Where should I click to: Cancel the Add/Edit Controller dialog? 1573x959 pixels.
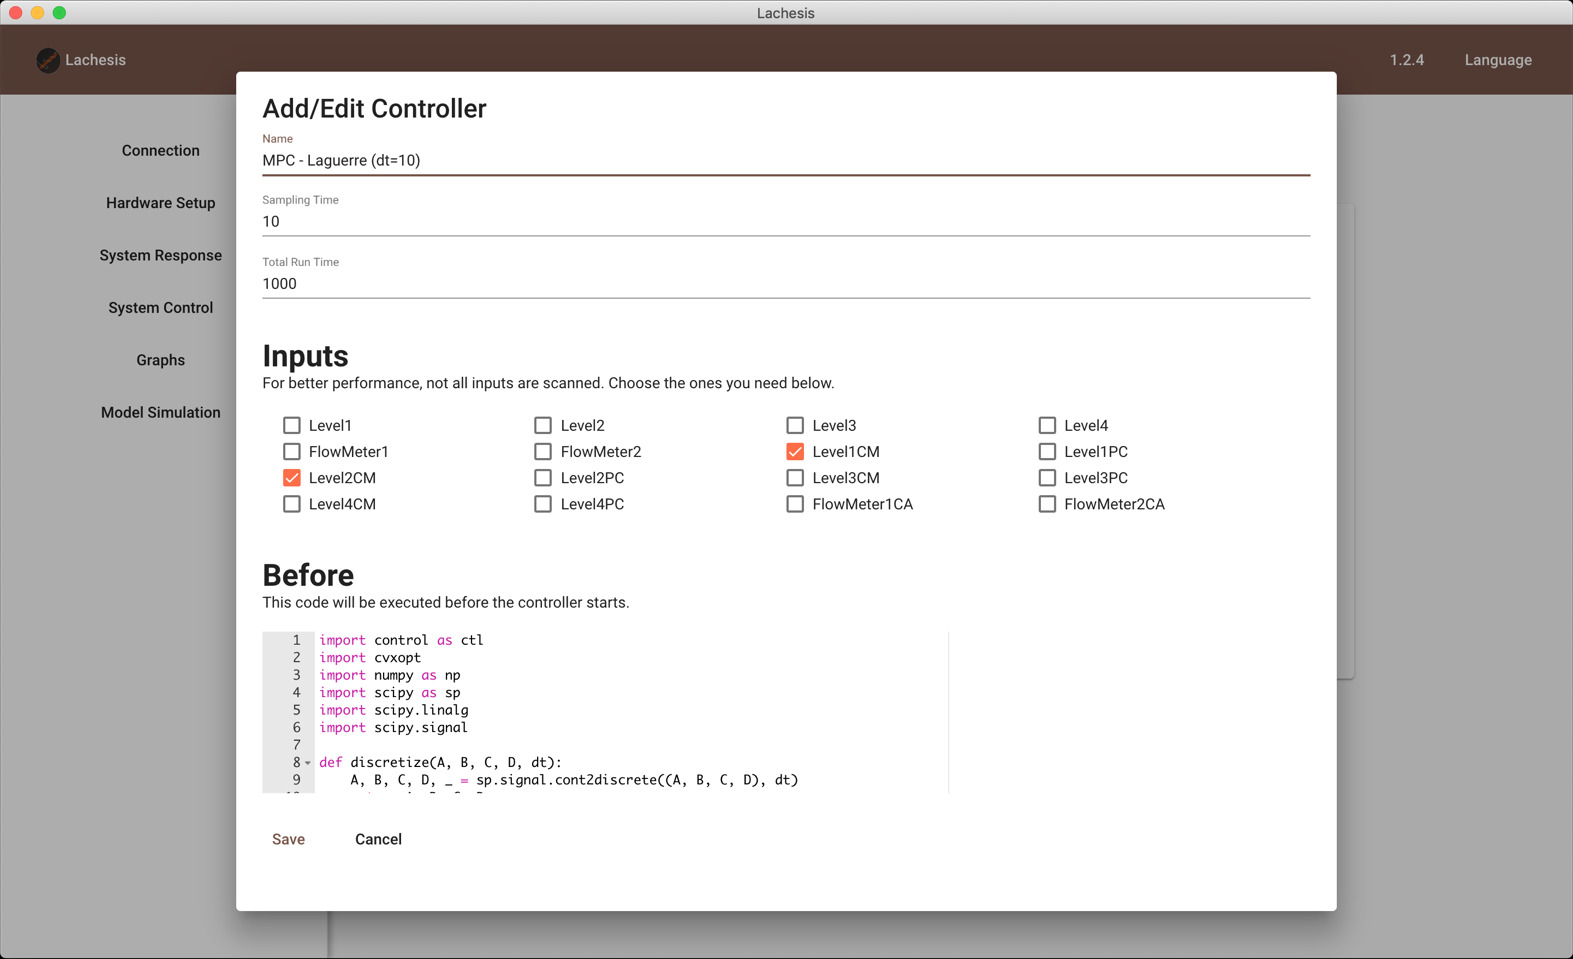tap(378, 839)
